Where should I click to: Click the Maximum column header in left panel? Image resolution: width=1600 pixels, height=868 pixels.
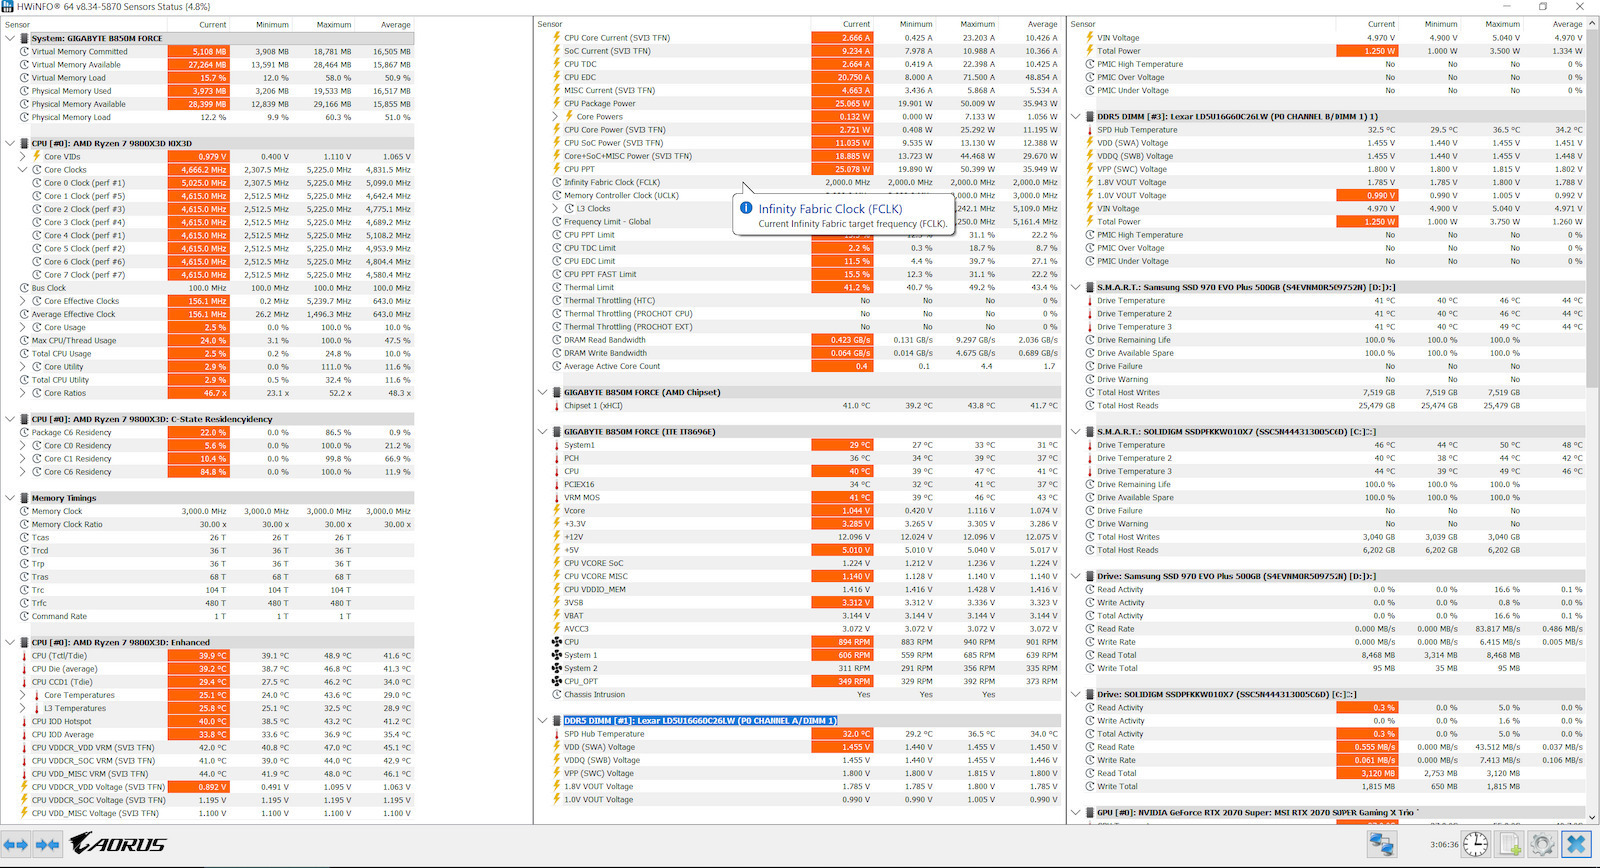coord(334,25)
